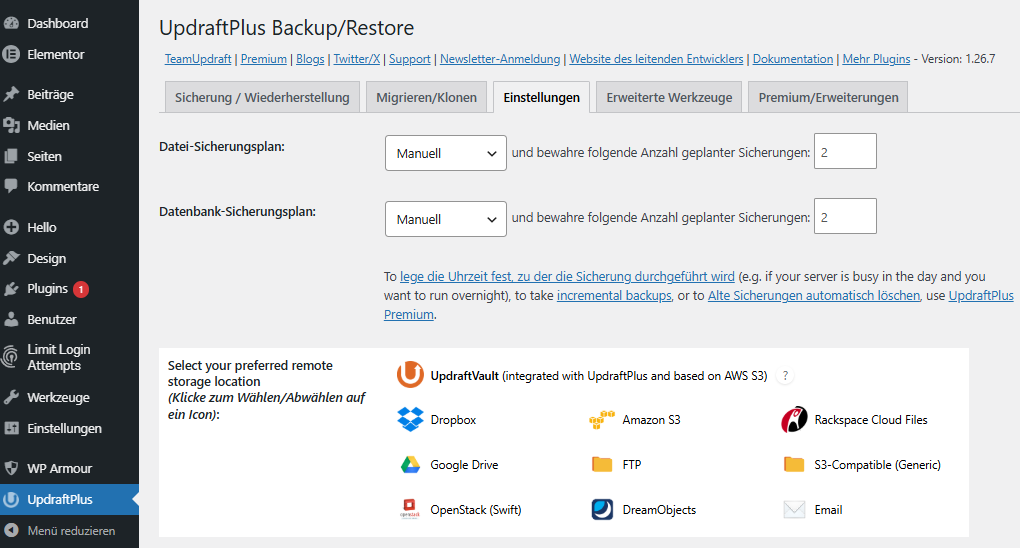Click the UpdraftVault help question mark
This screenshot has height=548, width=1020.
[785, 376]
